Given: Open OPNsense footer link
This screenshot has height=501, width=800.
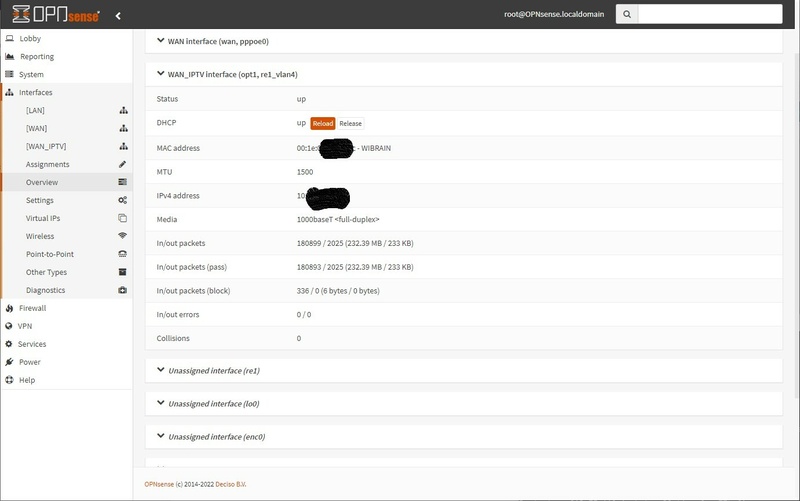Looking at the screenshot, I should pyautogui.click(x=159, y=484).
